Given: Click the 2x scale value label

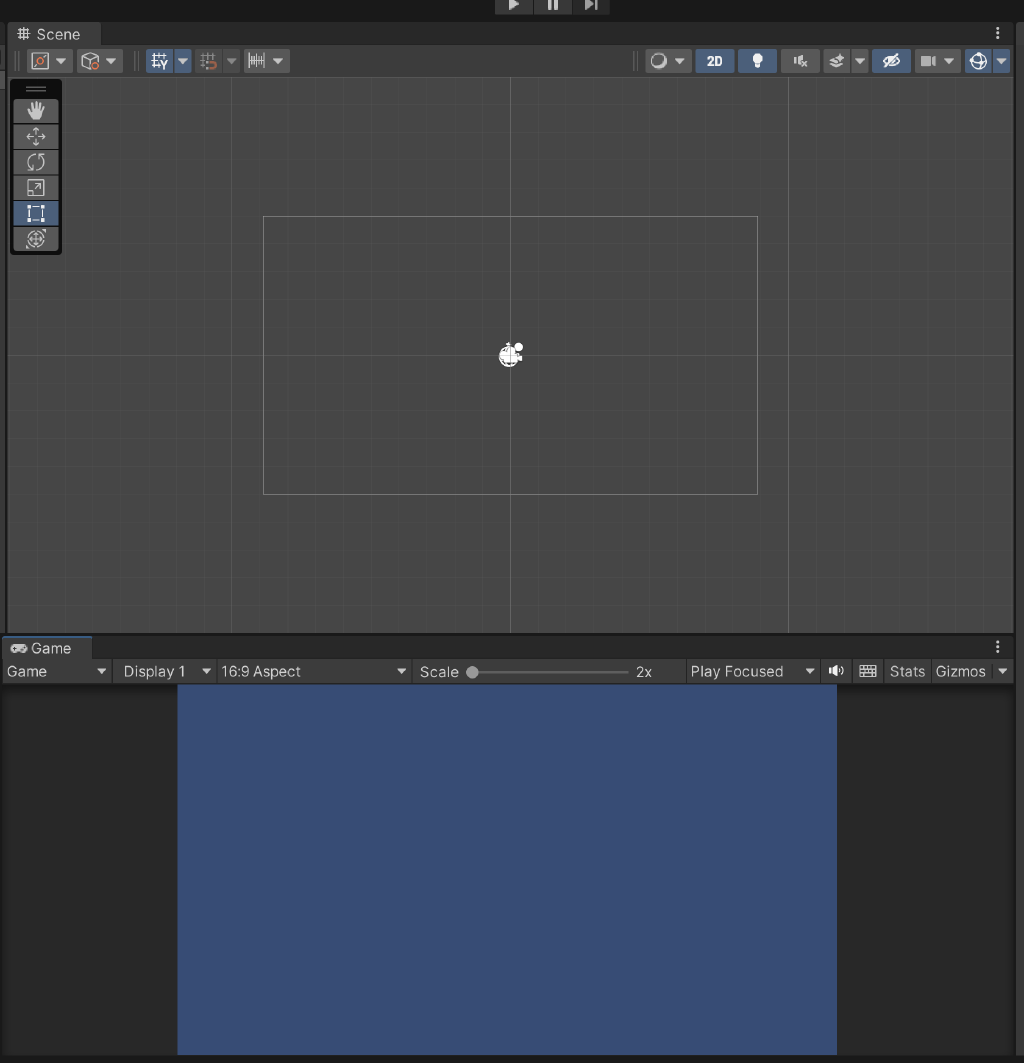Looking at the screenshot, I should 644,672.
